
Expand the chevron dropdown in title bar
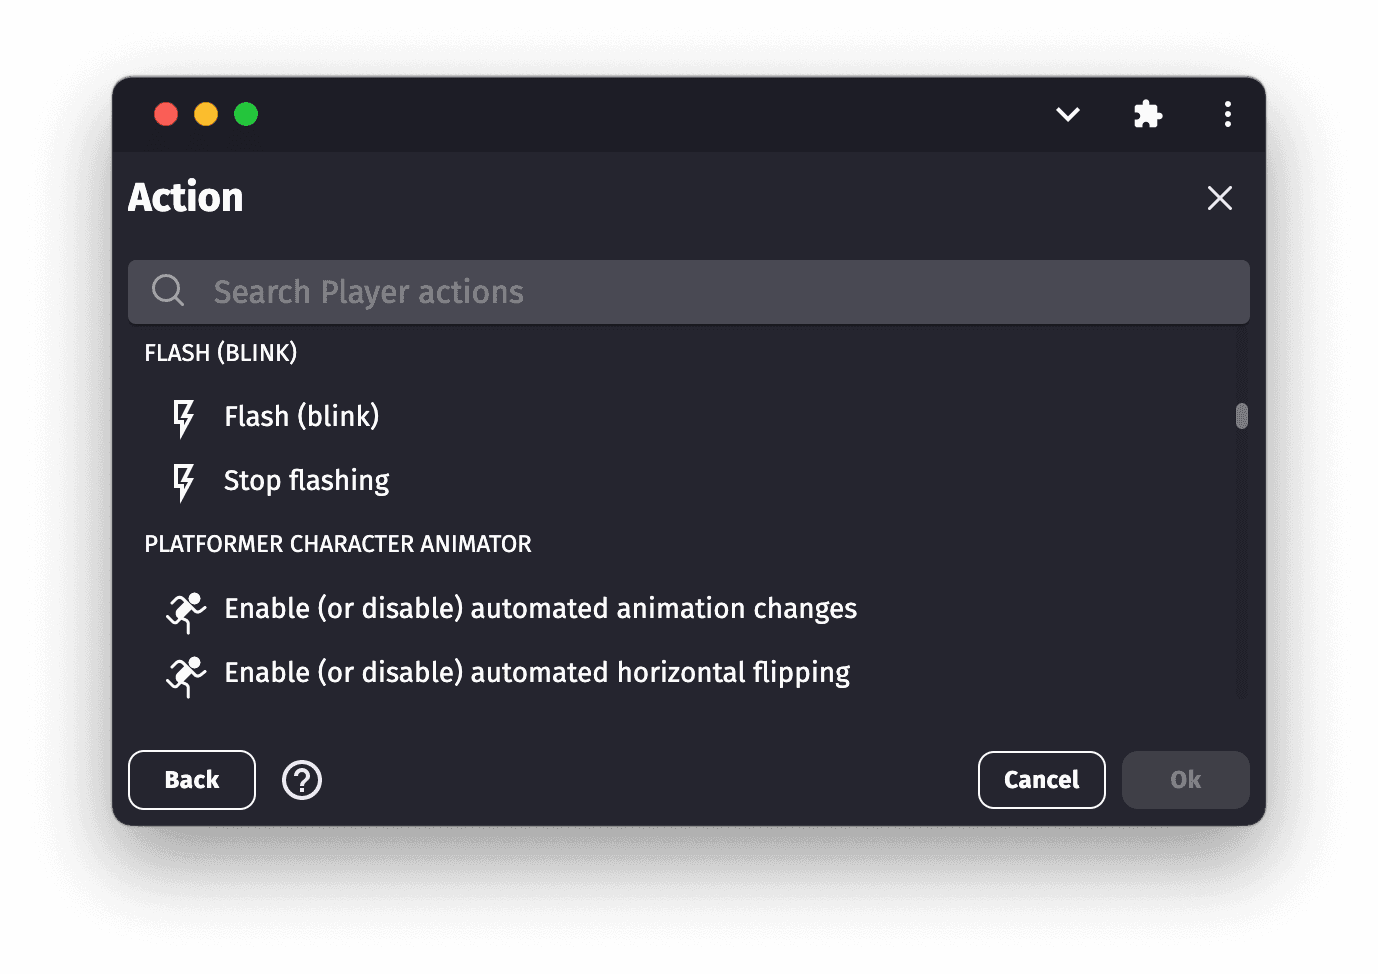pyautogui.click(x=1068, y=114)
